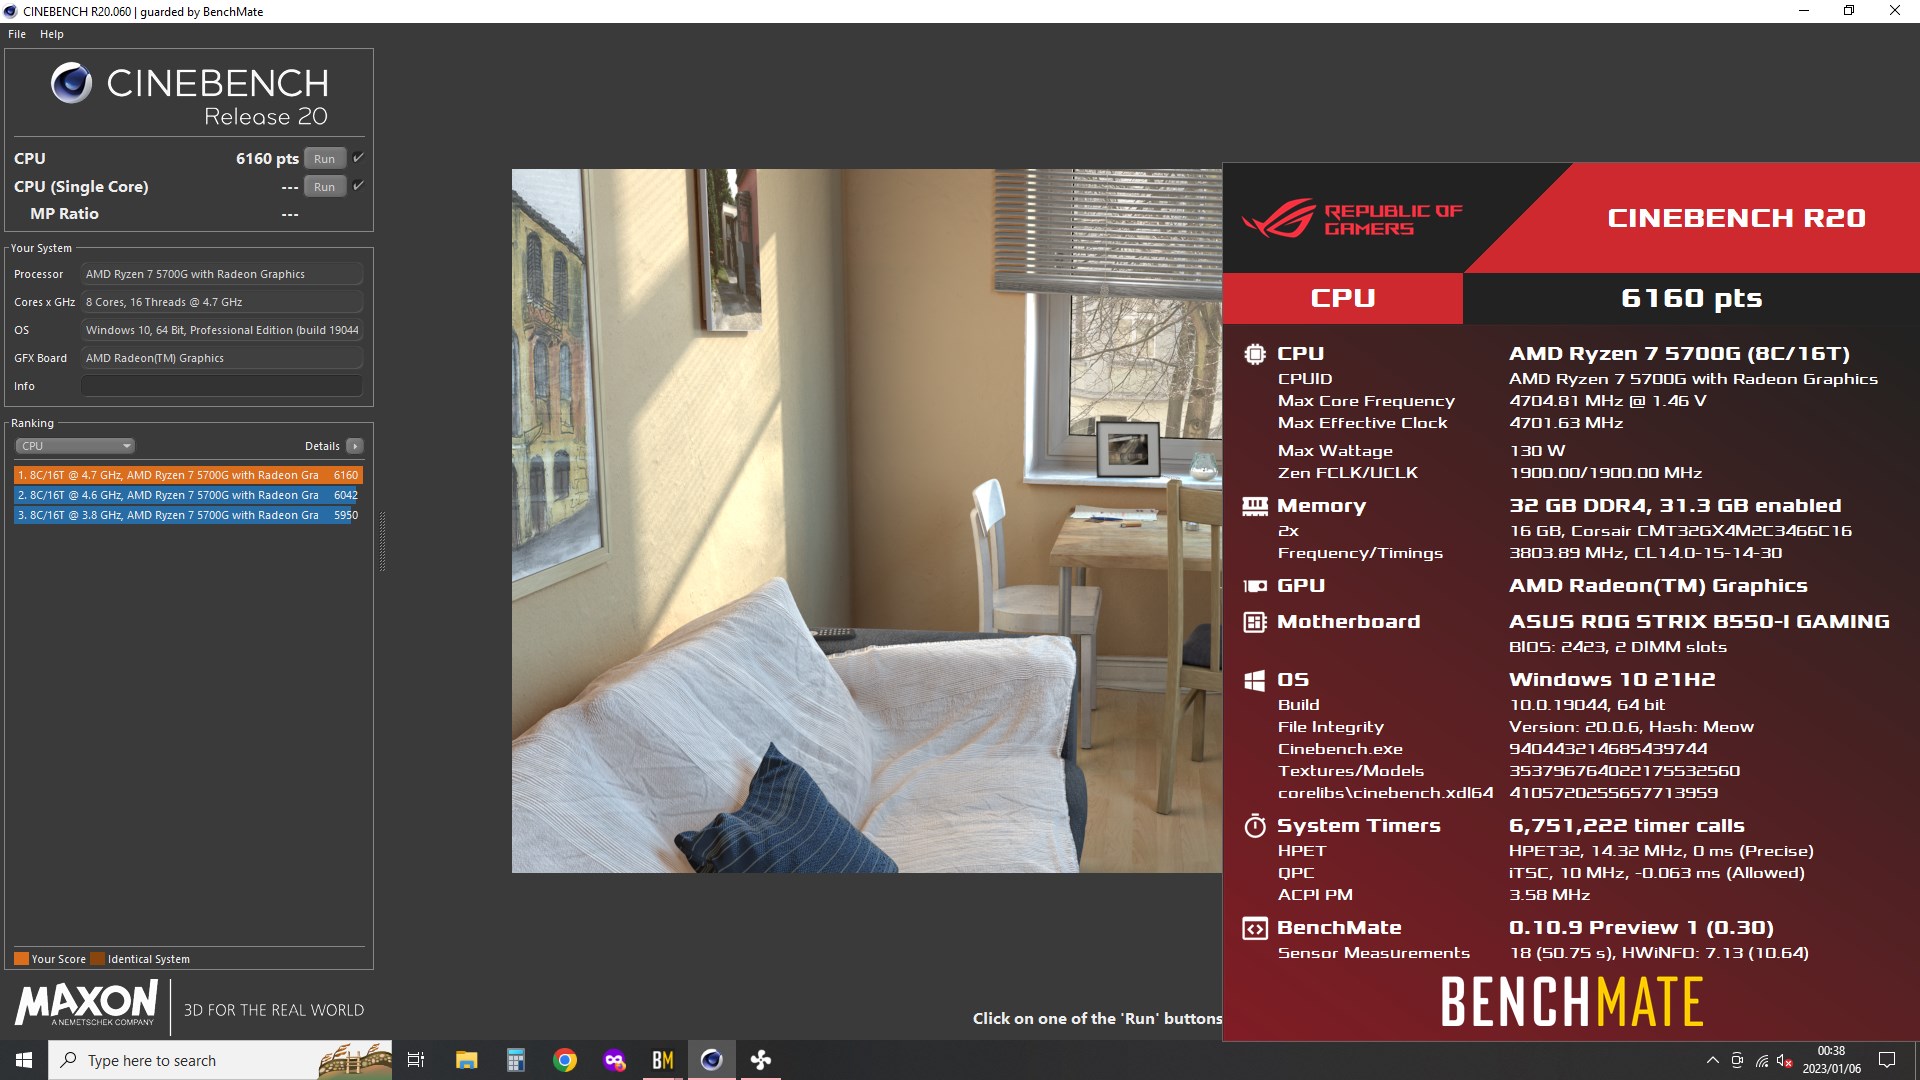Toggle the CPU (Single Core) test checkbox

click(358, 186)
